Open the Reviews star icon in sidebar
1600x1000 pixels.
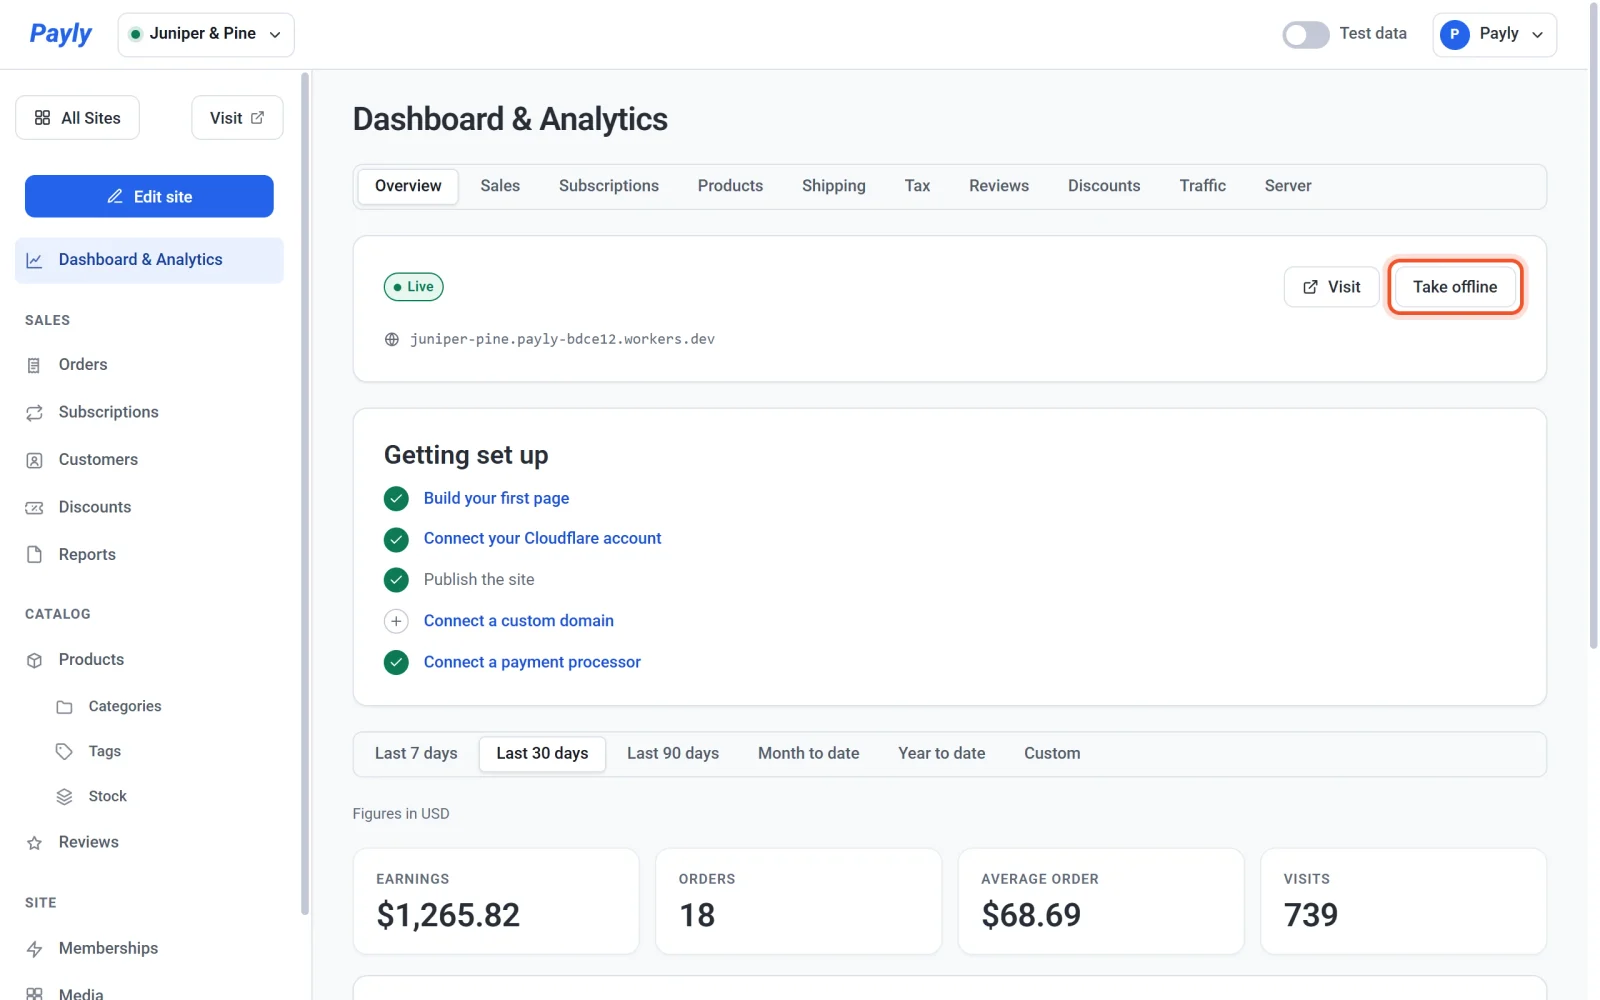pyautogui.click(x=34, y=843)
